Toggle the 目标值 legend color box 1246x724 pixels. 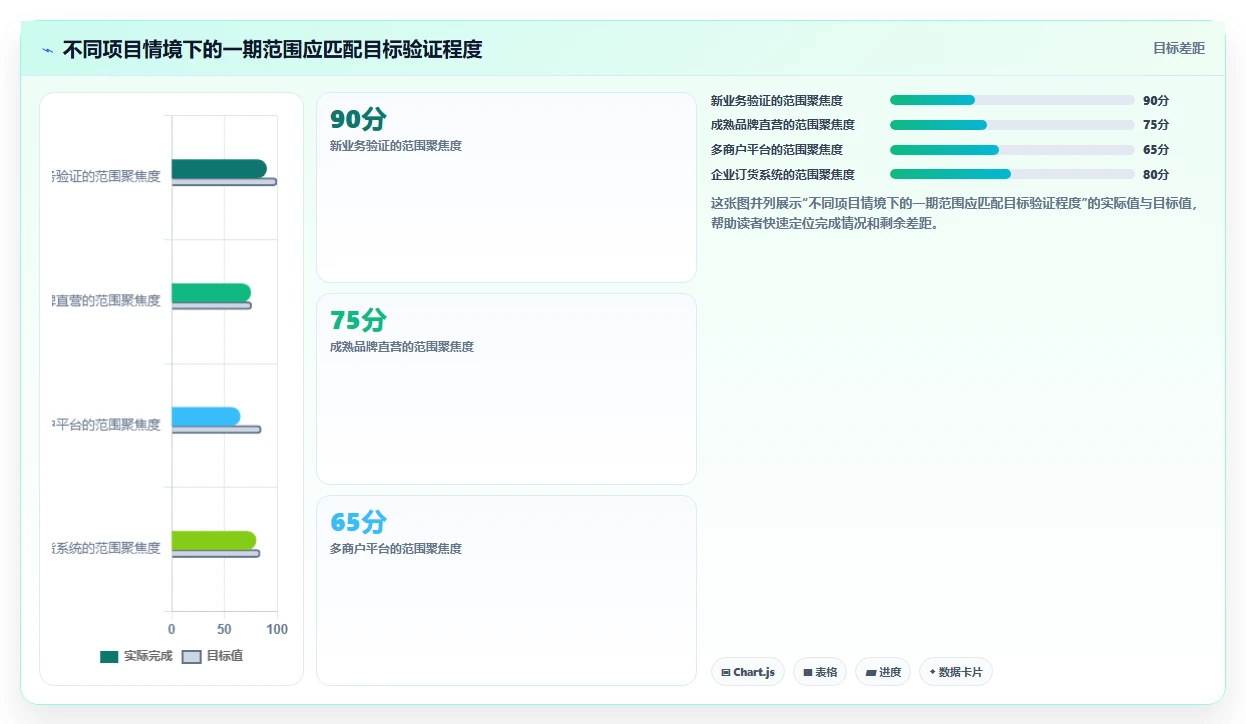(x=192, y=657)
